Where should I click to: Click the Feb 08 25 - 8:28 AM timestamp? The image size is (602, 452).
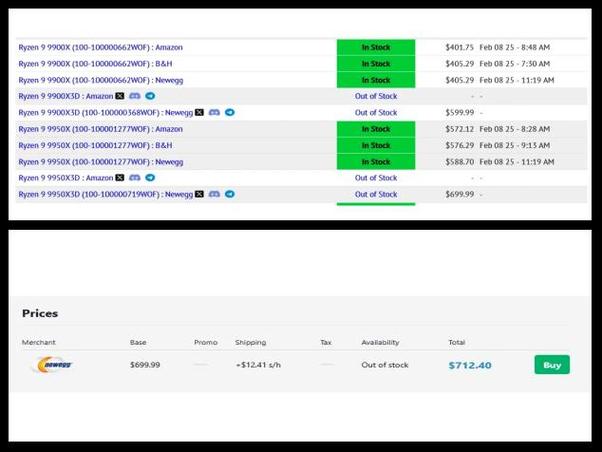(514, 129)
